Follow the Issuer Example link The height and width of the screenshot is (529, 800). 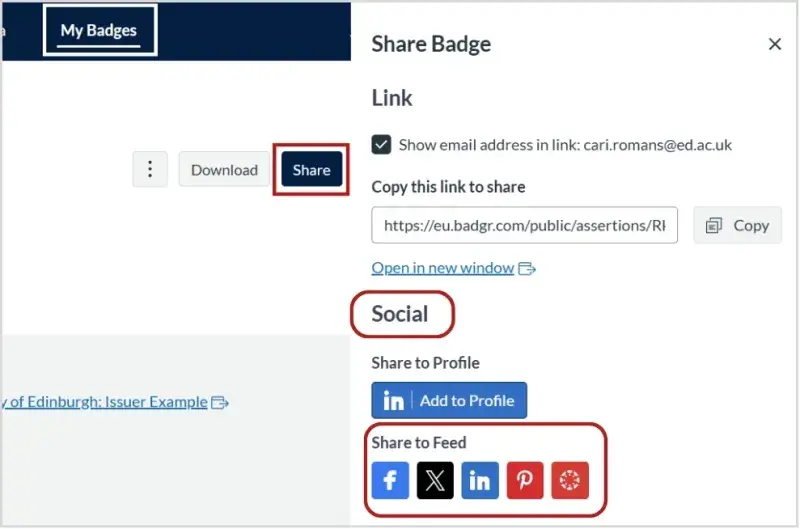tap(105, 402)
